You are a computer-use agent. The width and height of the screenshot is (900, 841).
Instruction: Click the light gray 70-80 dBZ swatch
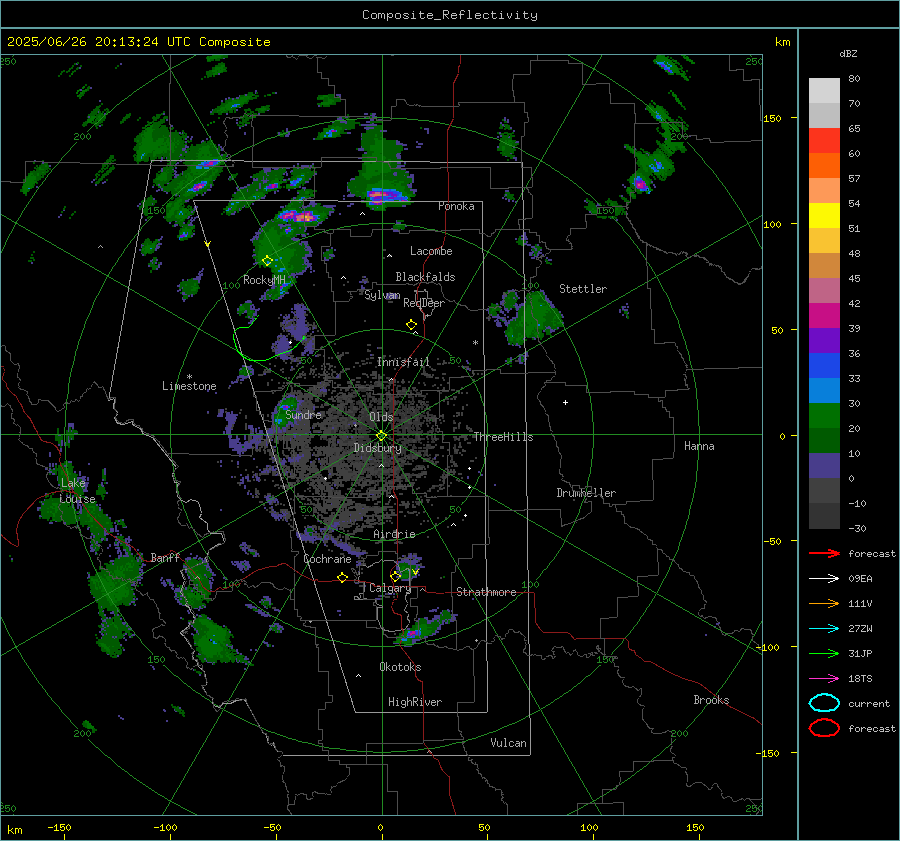824,91
